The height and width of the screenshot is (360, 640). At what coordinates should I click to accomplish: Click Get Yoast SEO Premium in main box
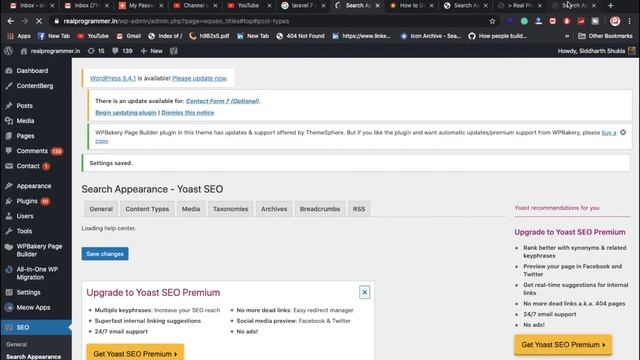click(x=135, y=353)
